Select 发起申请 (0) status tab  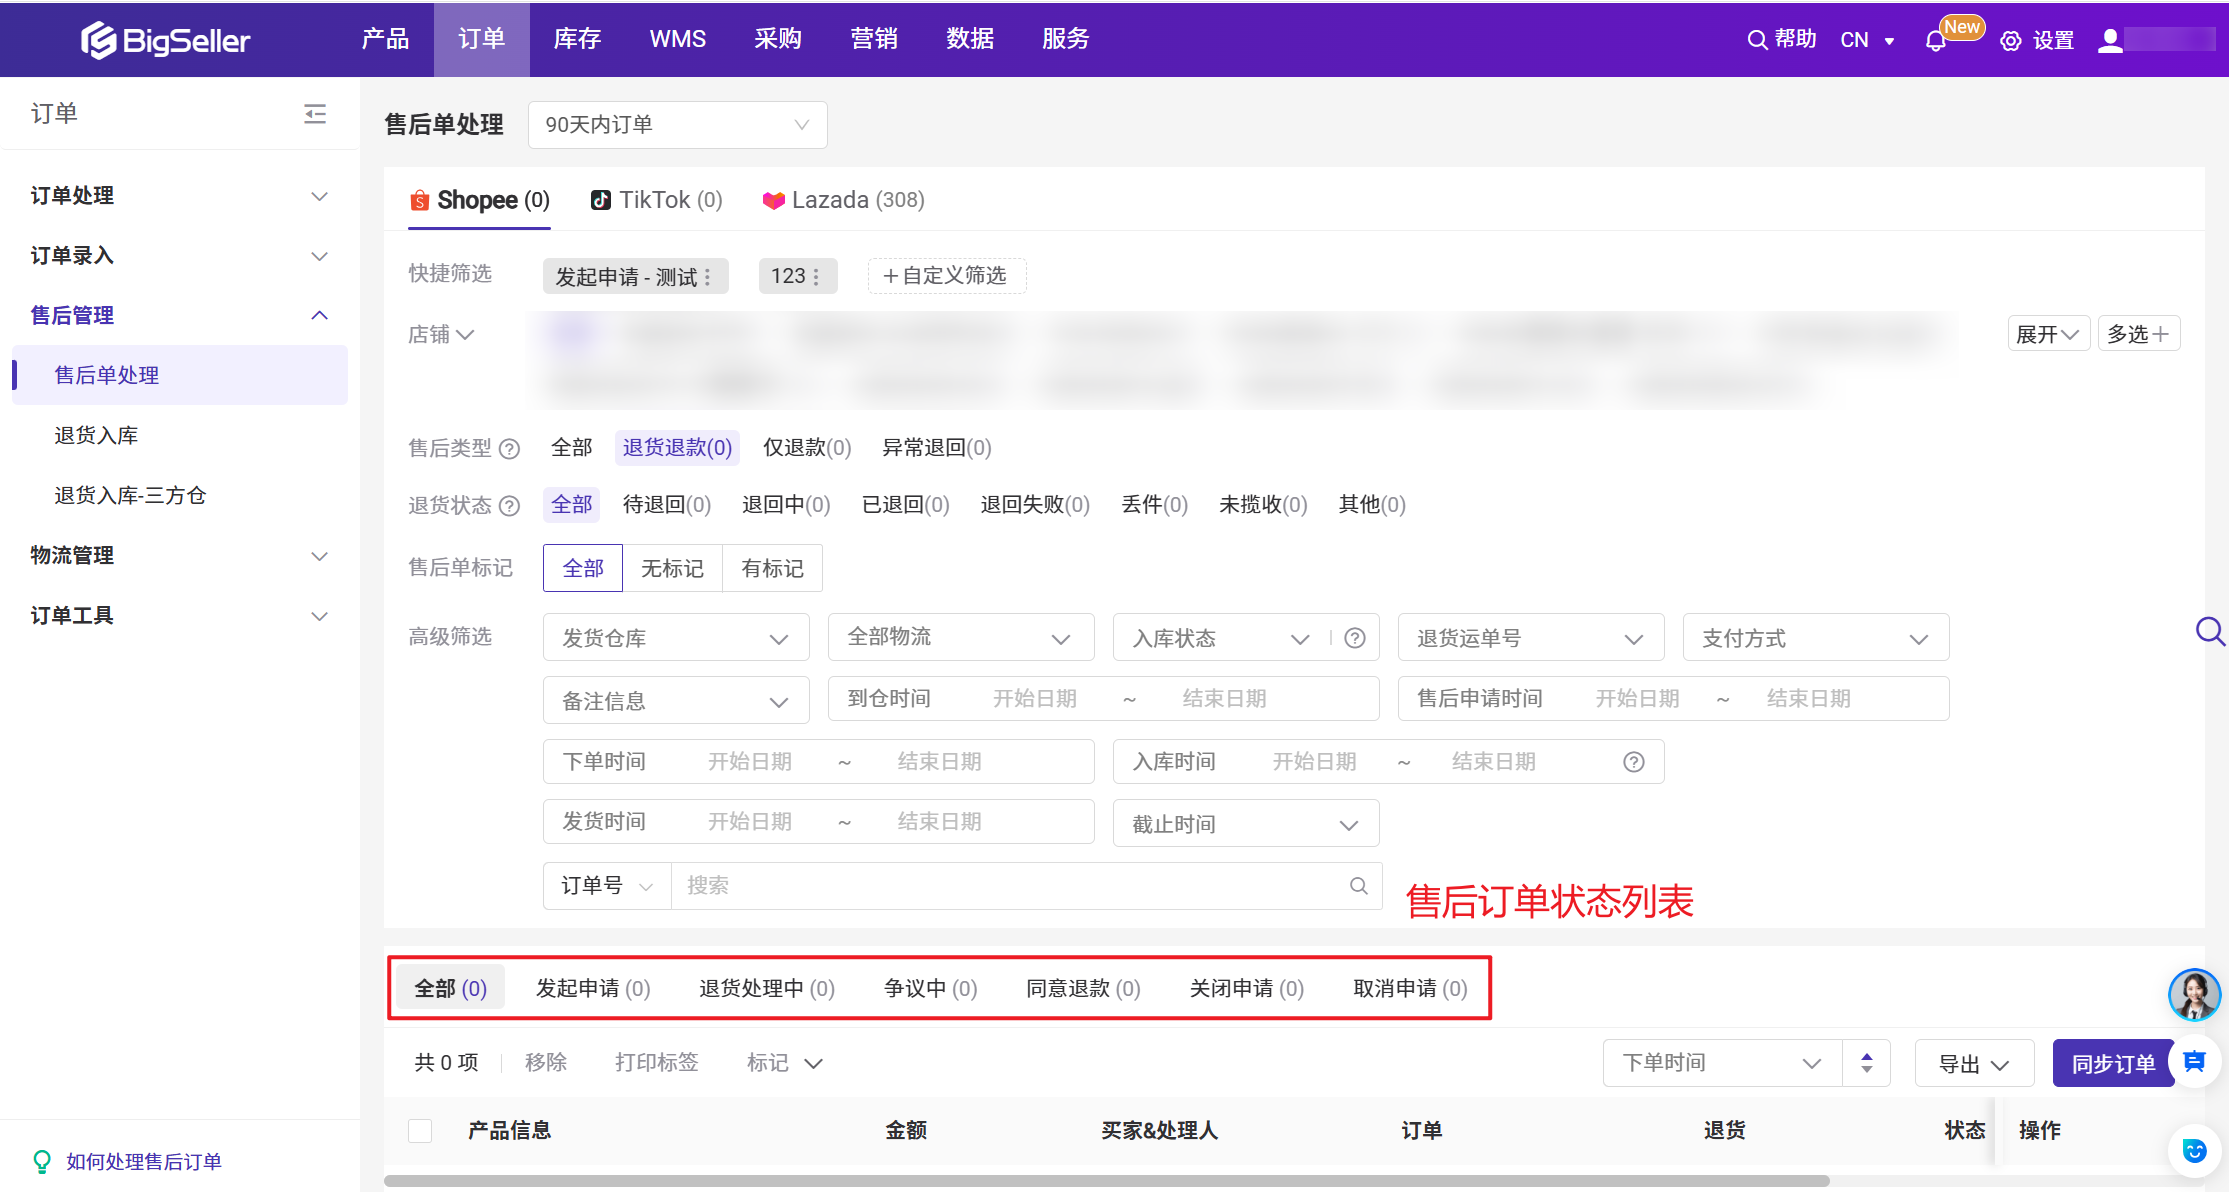[x=593, y=988]
